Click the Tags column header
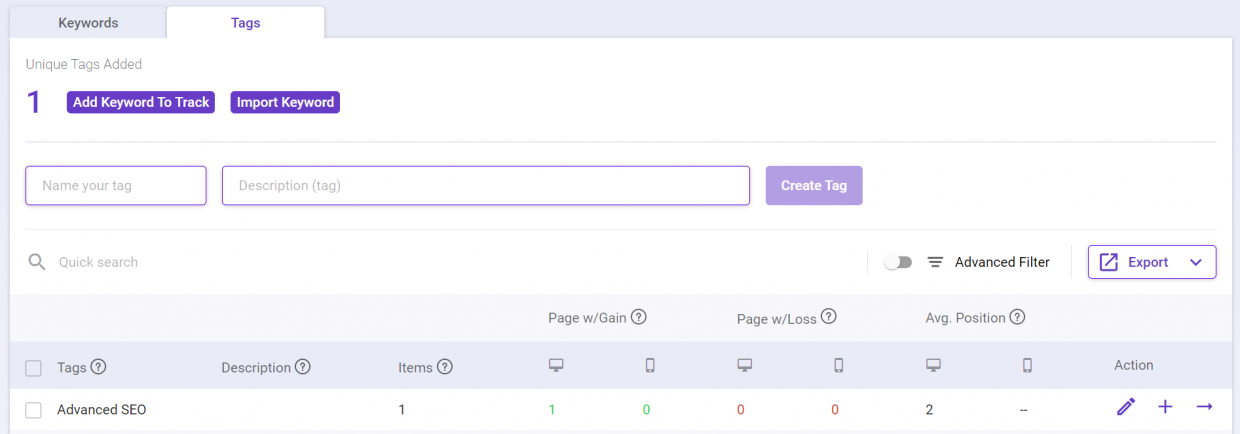 tap(72, 368)
